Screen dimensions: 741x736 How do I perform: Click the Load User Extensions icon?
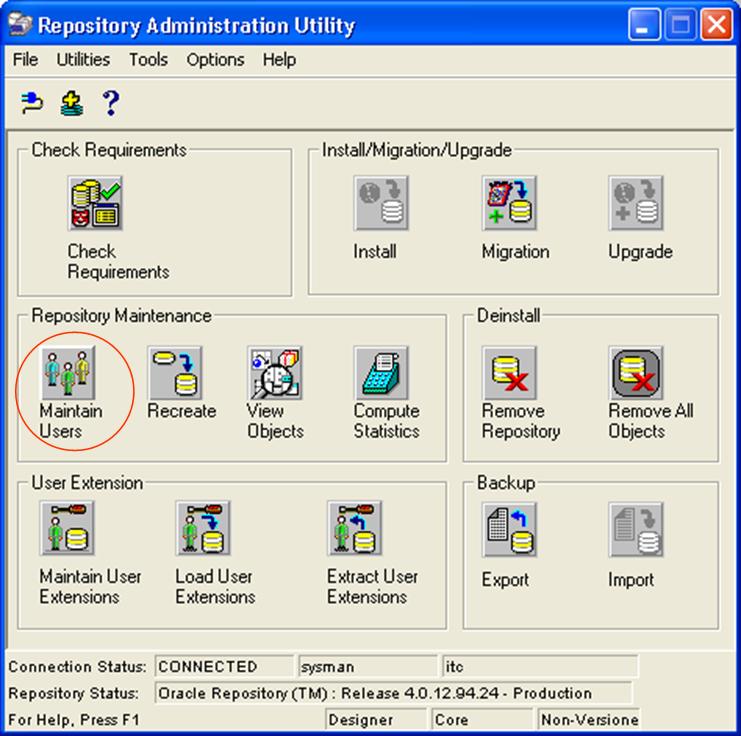tap(203, 528)
